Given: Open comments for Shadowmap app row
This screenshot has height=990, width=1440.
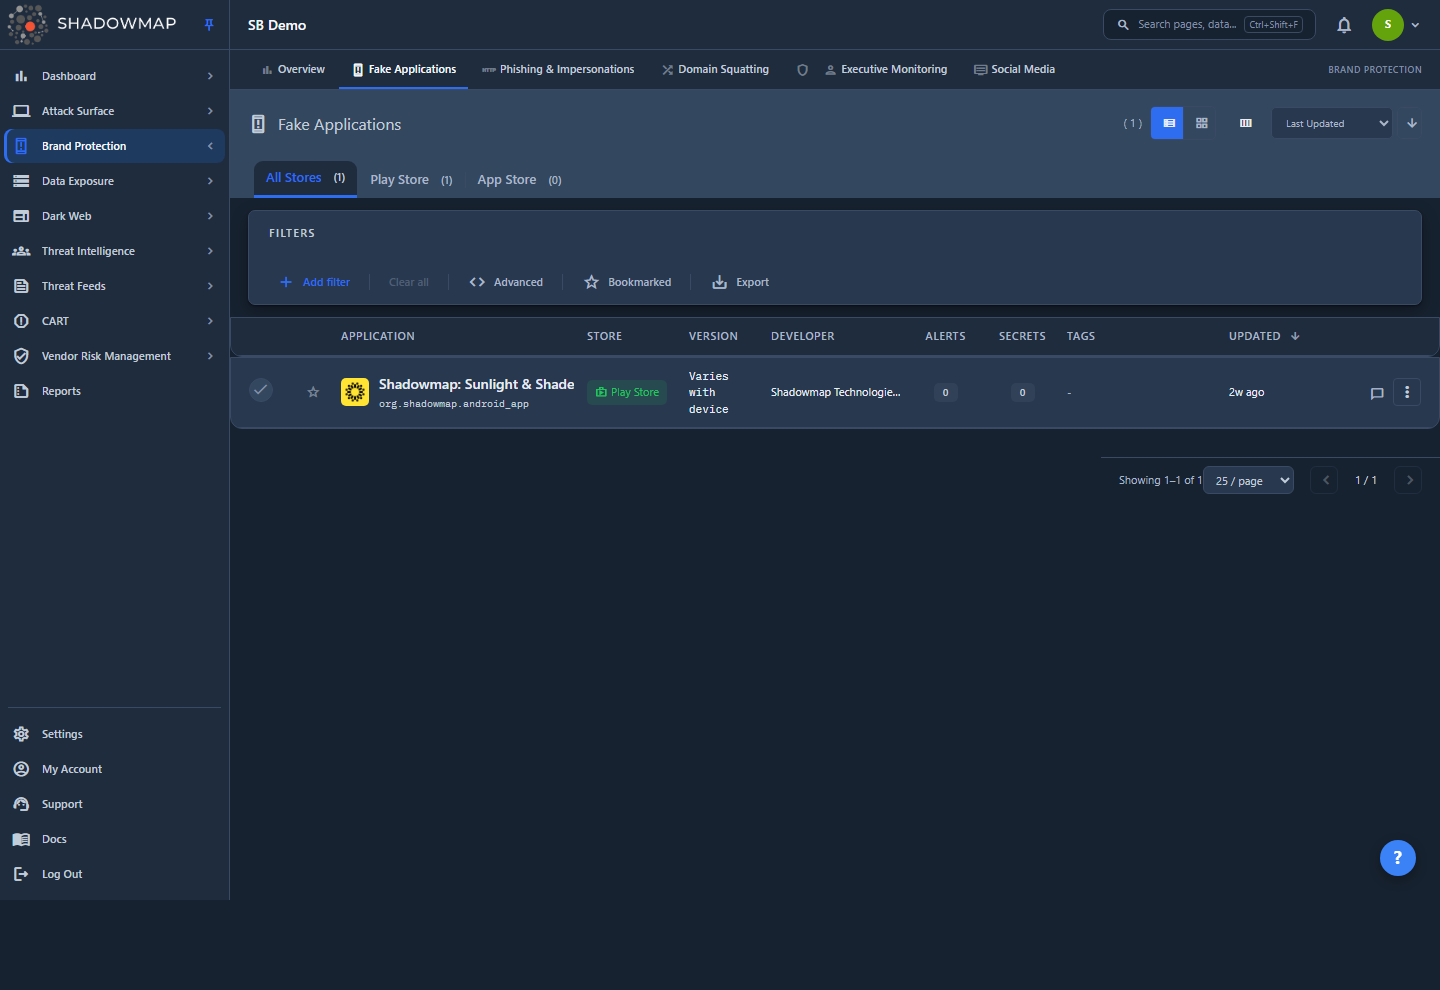Looking at the screenshot, I should pos(1377,393).
